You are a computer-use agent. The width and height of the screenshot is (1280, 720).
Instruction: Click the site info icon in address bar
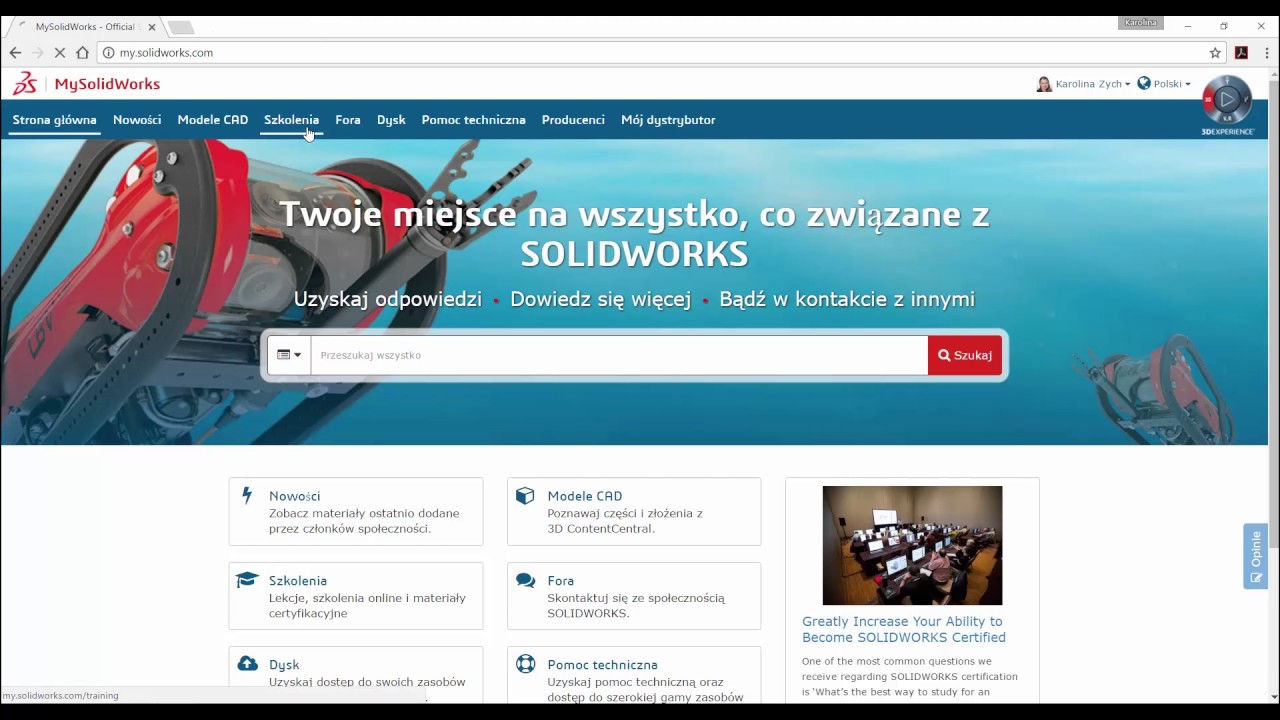click(108, 53)
